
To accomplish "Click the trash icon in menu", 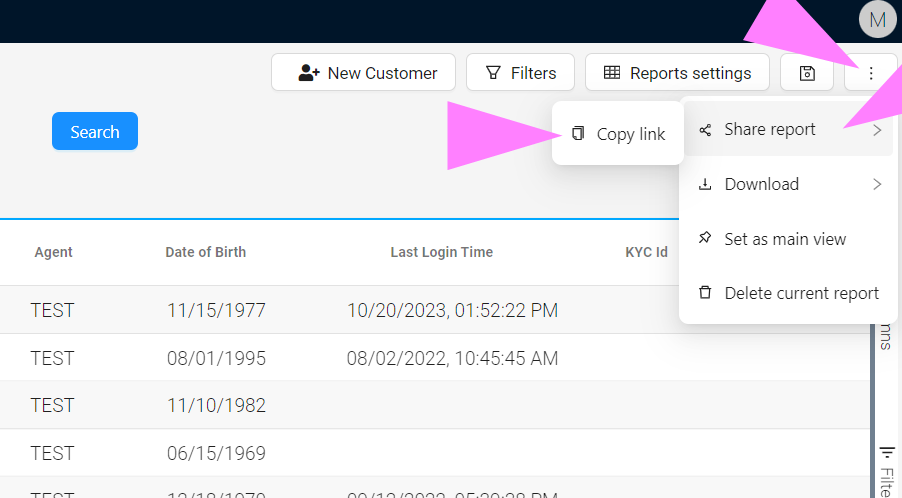I will click(705, 292).
